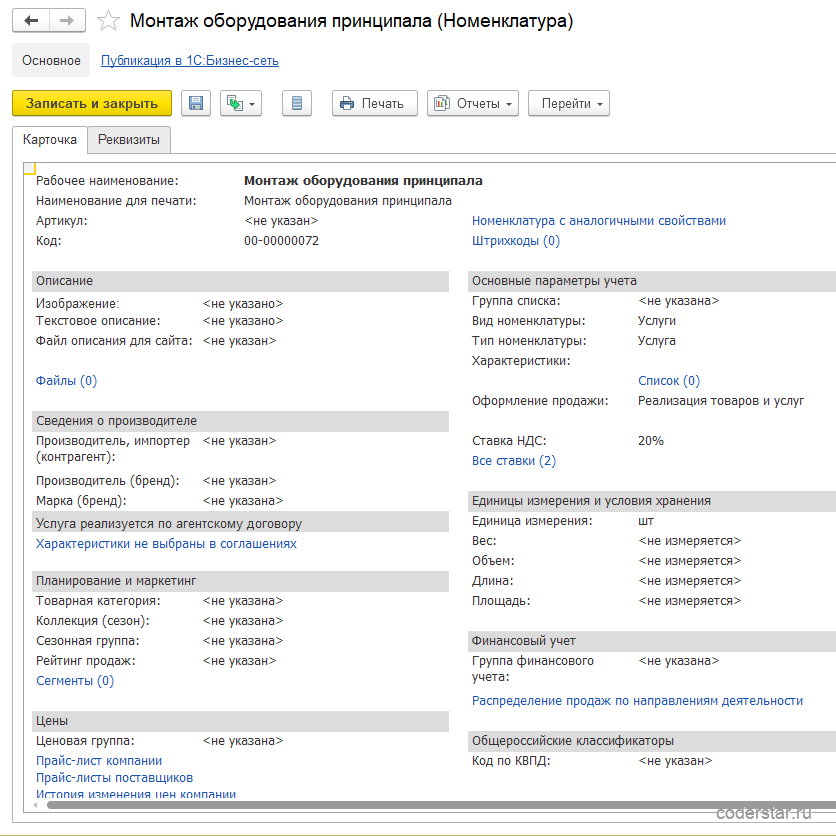The height and width of the screenshot is (836, 836).
Task: Click the Ценовая группа value
Action: tap(243, 741)
